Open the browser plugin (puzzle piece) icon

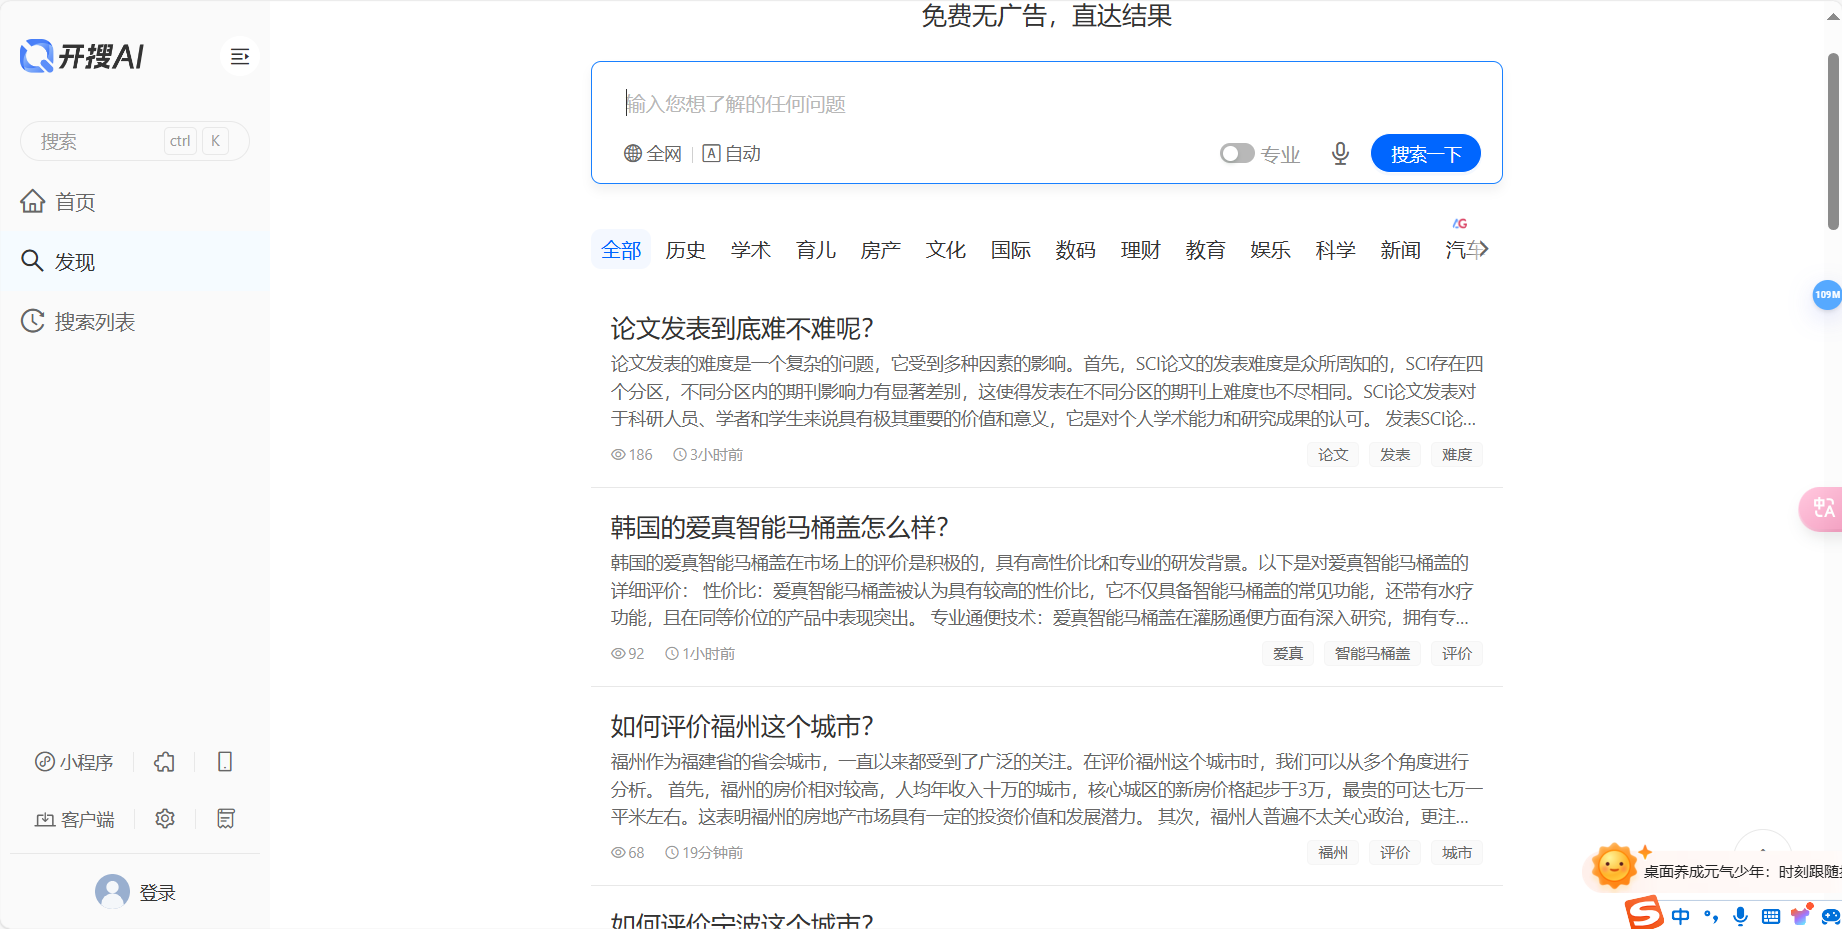164,761
